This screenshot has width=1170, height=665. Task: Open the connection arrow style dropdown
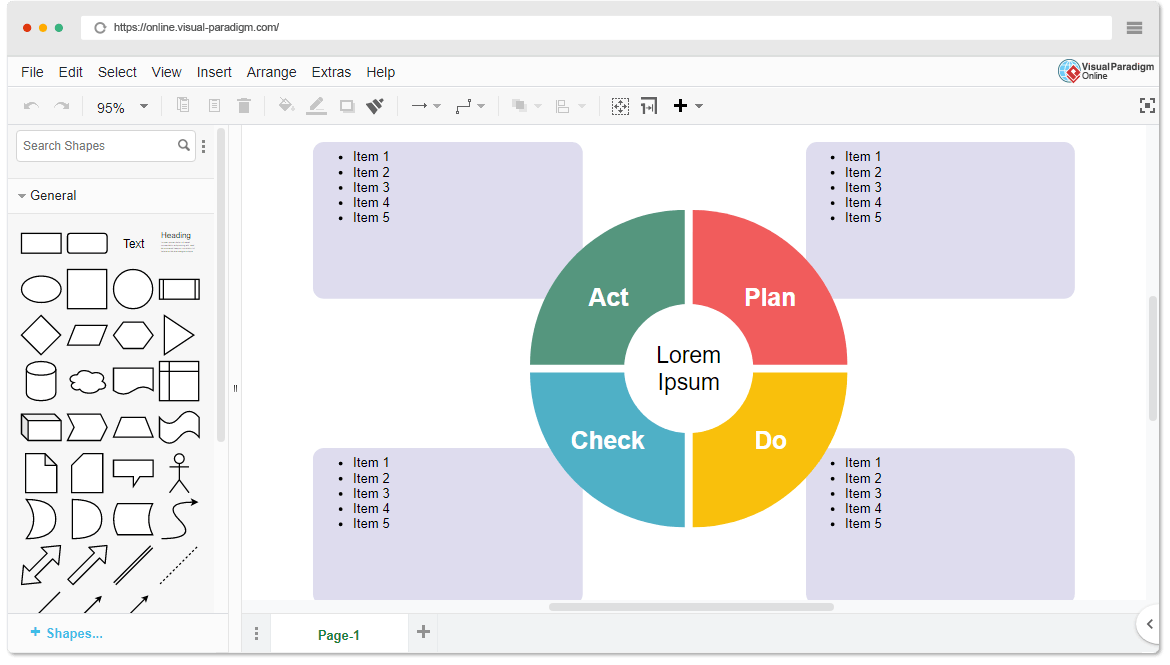[426, 106]
